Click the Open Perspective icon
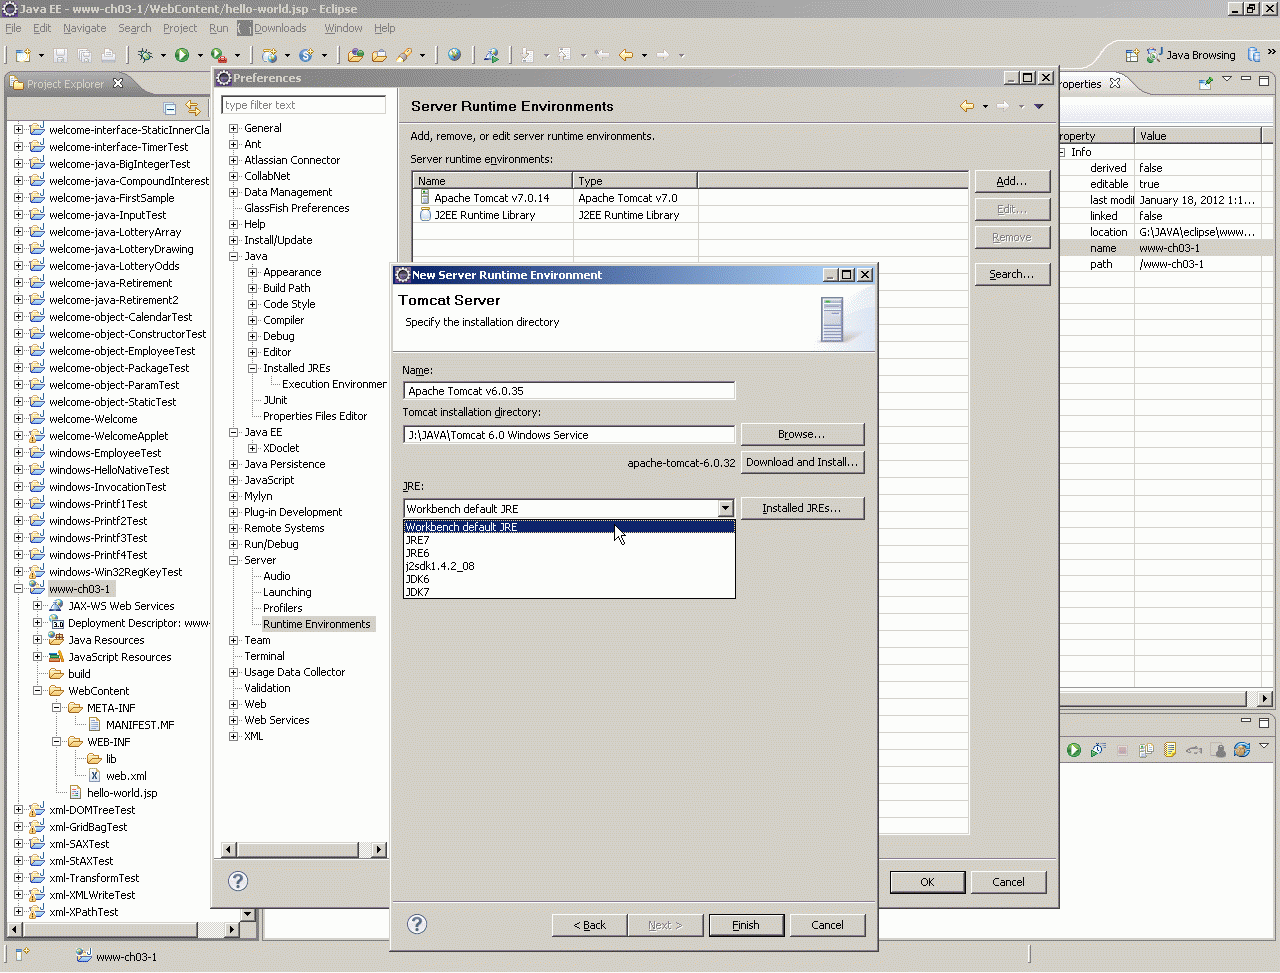Screen dimensions: 1280x973 coord(1132,55)
